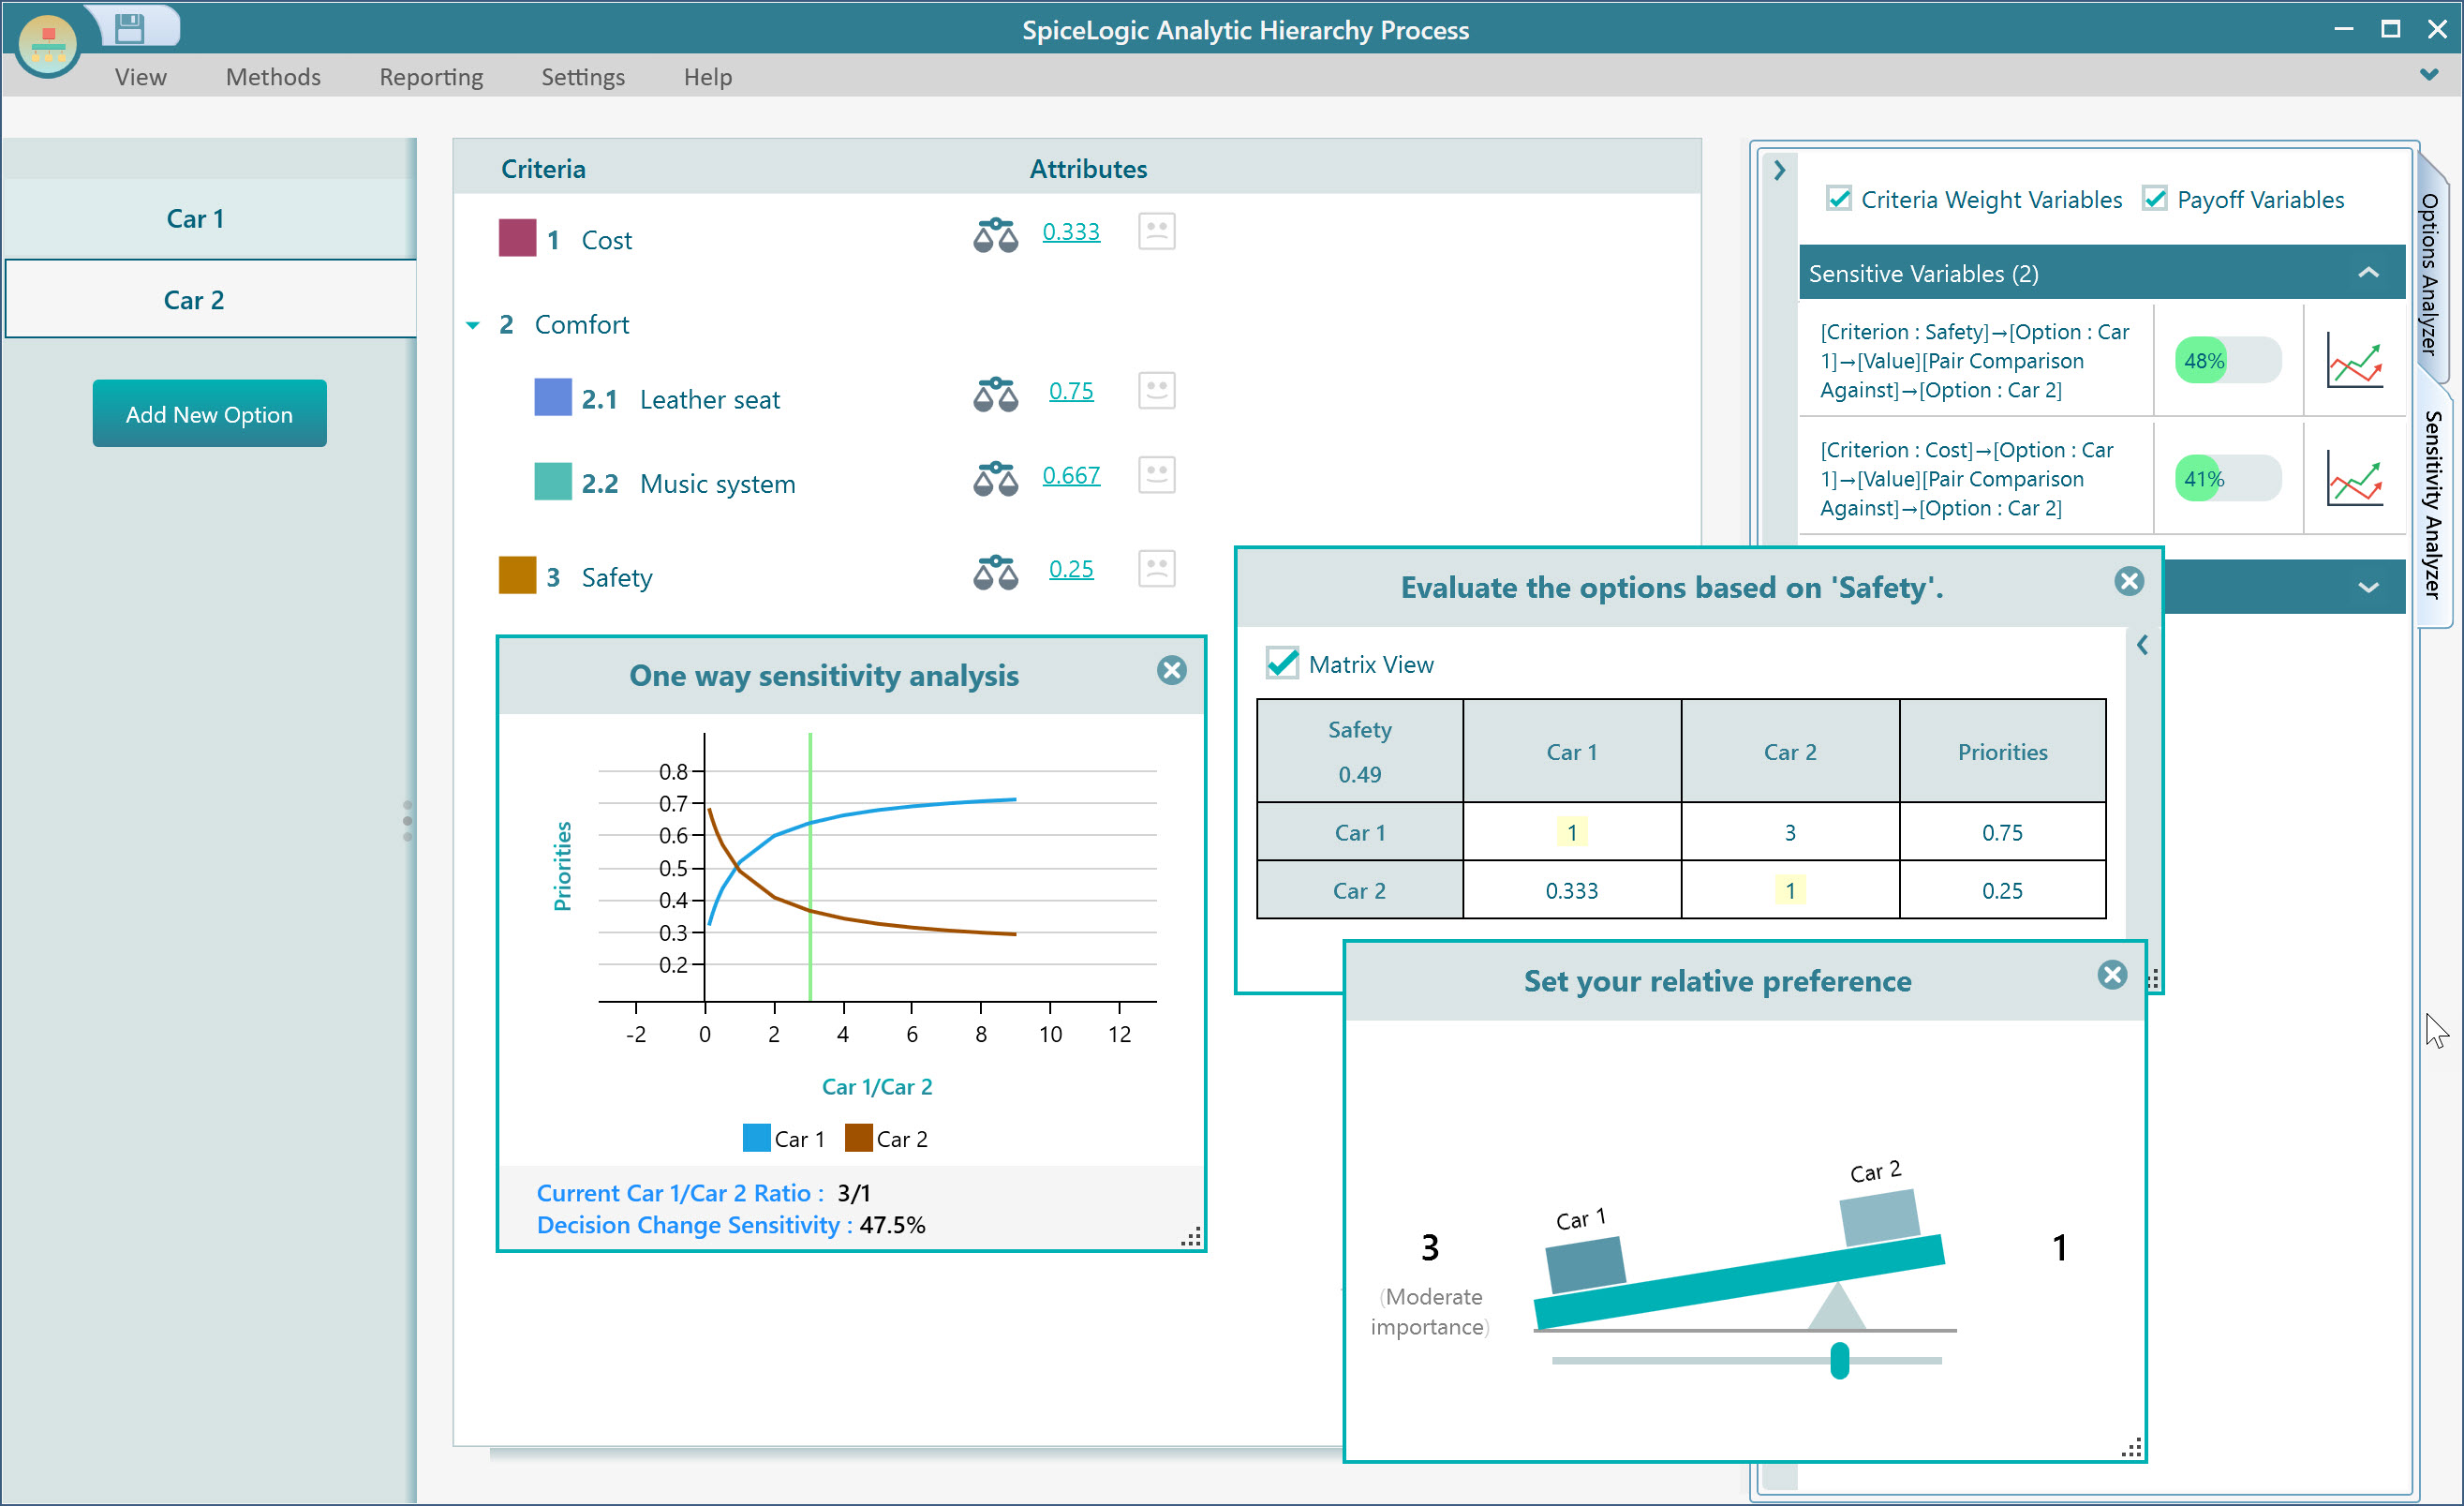Screen dimensions: 2464x1506
Task: Click the Safety criterion color swatch
Action: 517,575
